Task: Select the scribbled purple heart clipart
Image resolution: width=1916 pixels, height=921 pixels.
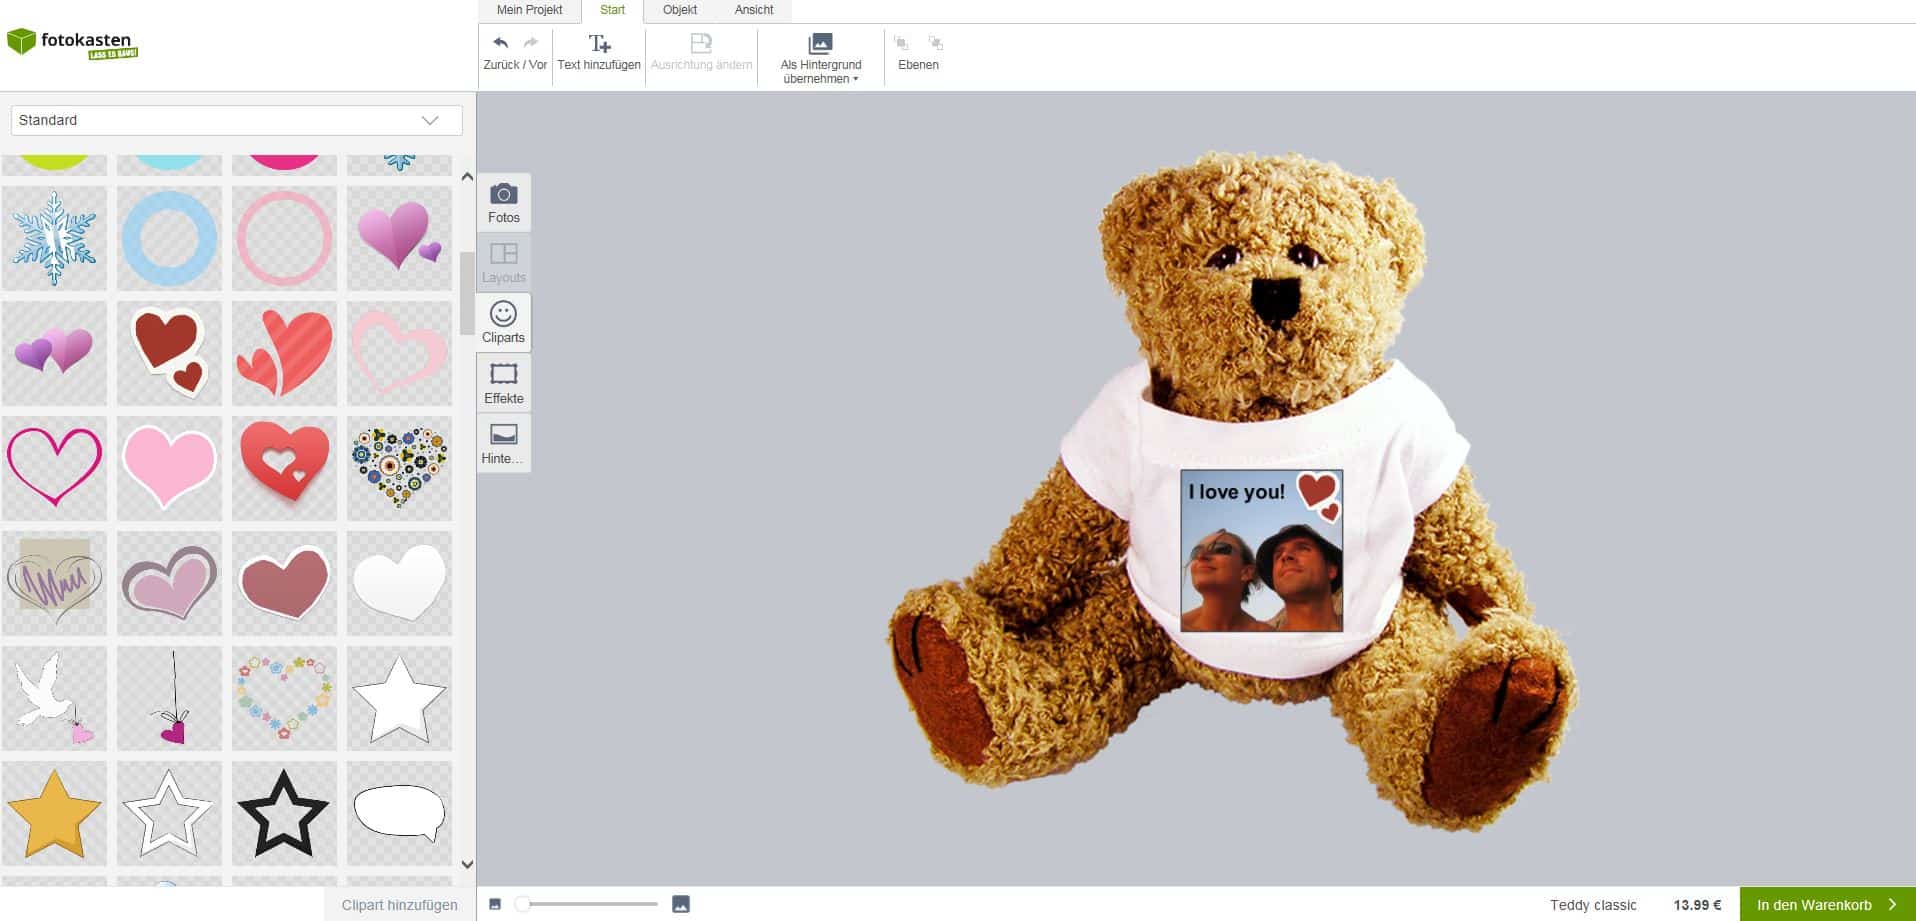Action: coord(54,583)
